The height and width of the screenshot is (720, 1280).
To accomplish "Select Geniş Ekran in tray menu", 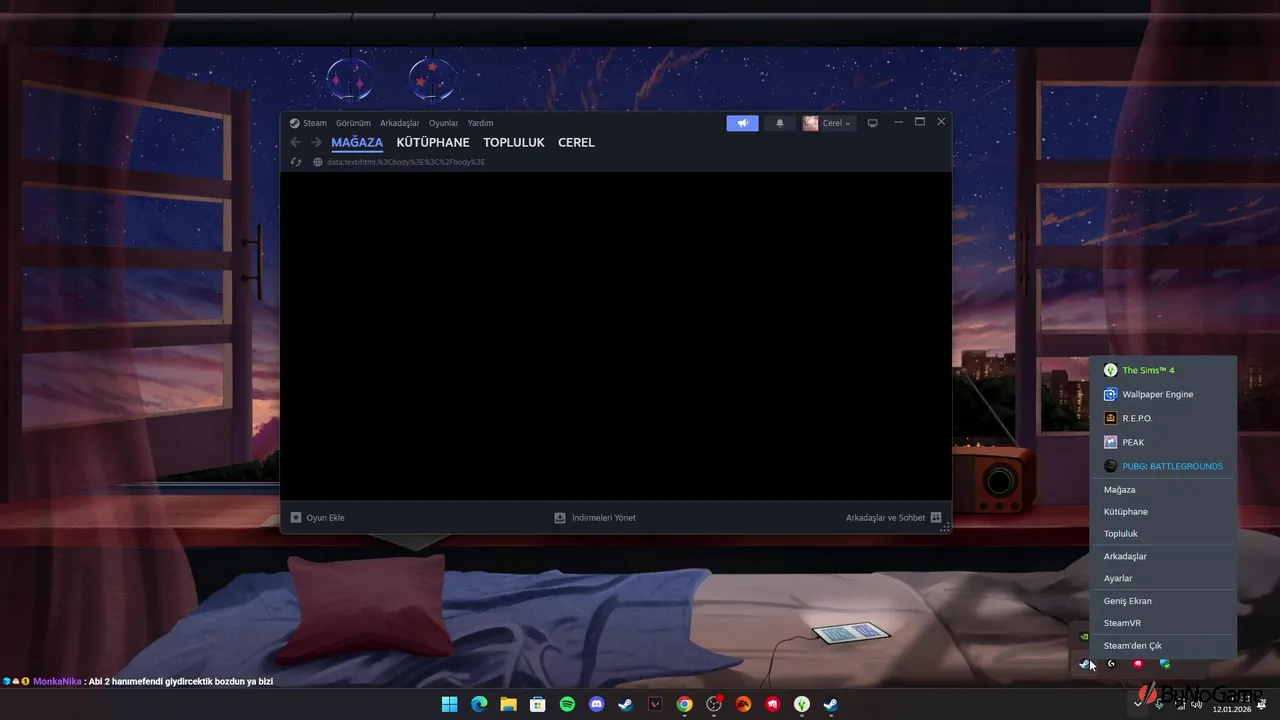I will 1163,601.
